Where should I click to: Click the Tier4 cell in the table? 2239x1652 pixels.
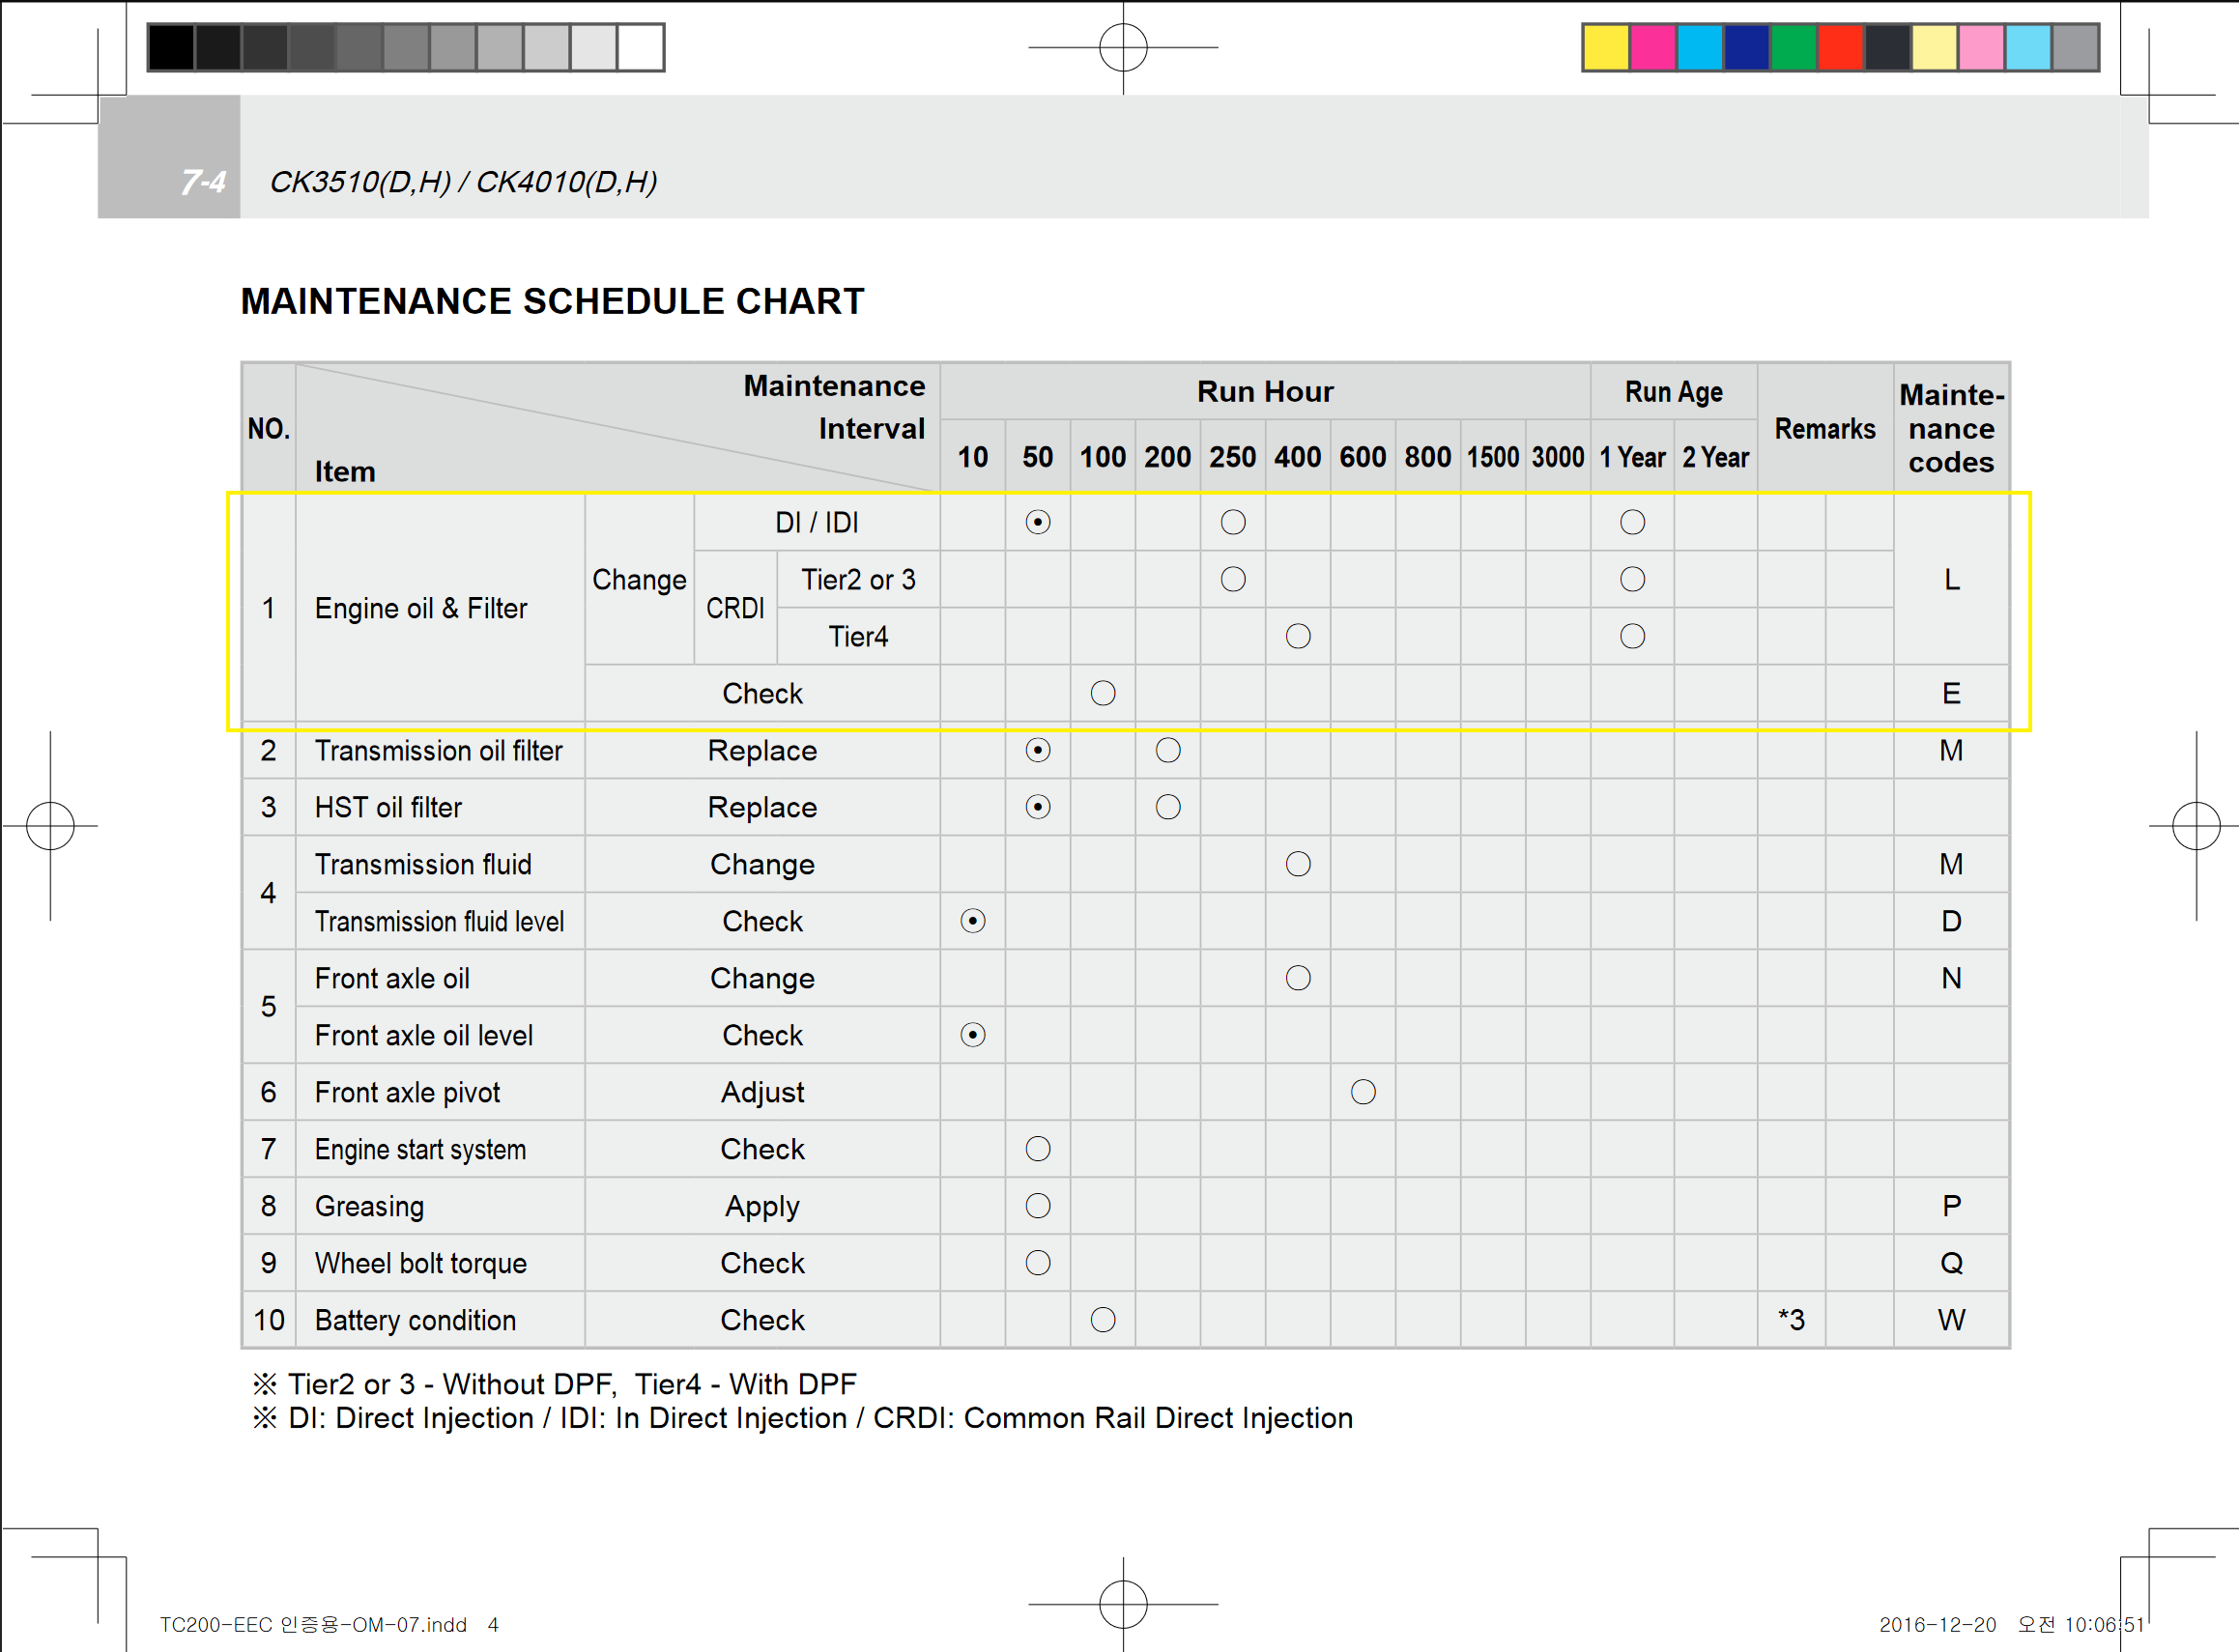tap(858, 636)
